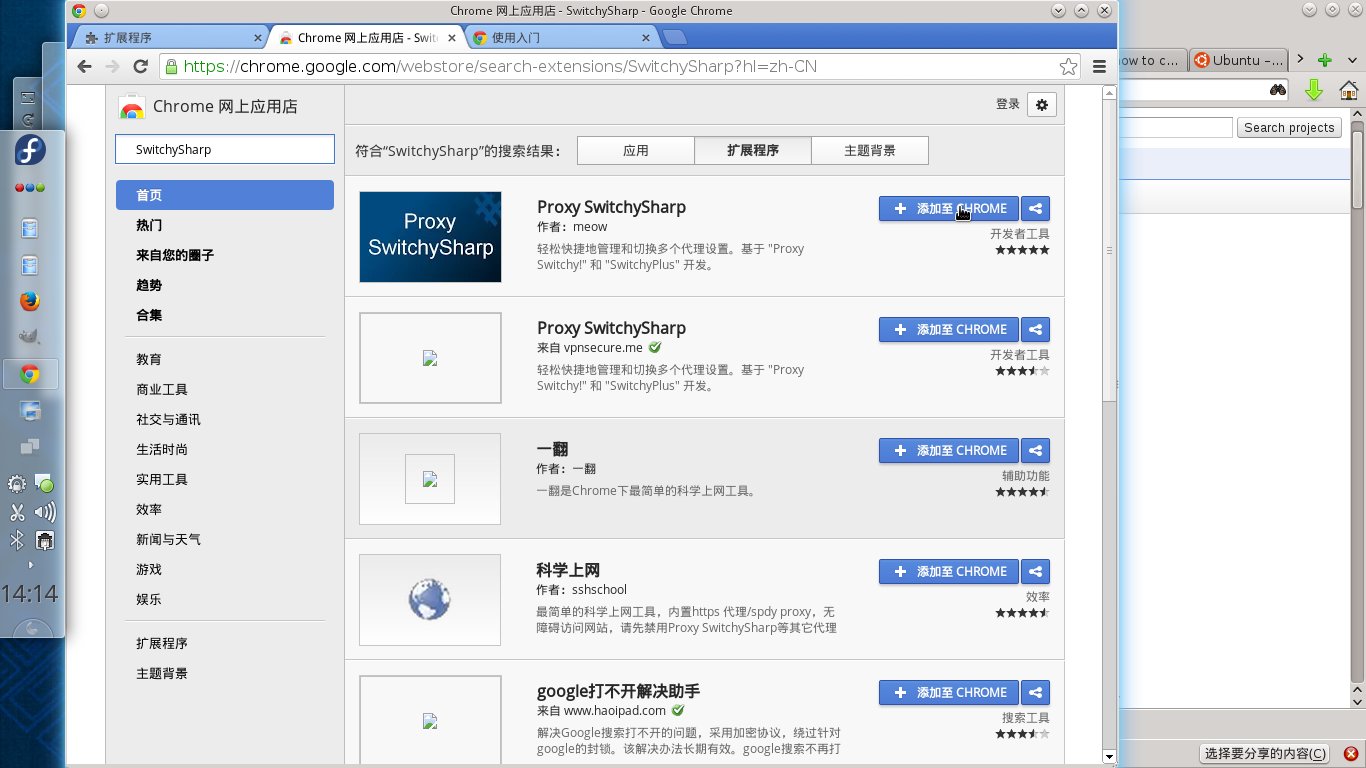Open the 游戏 category
This screenshot has height=768, width=1366.
point(149,569)
